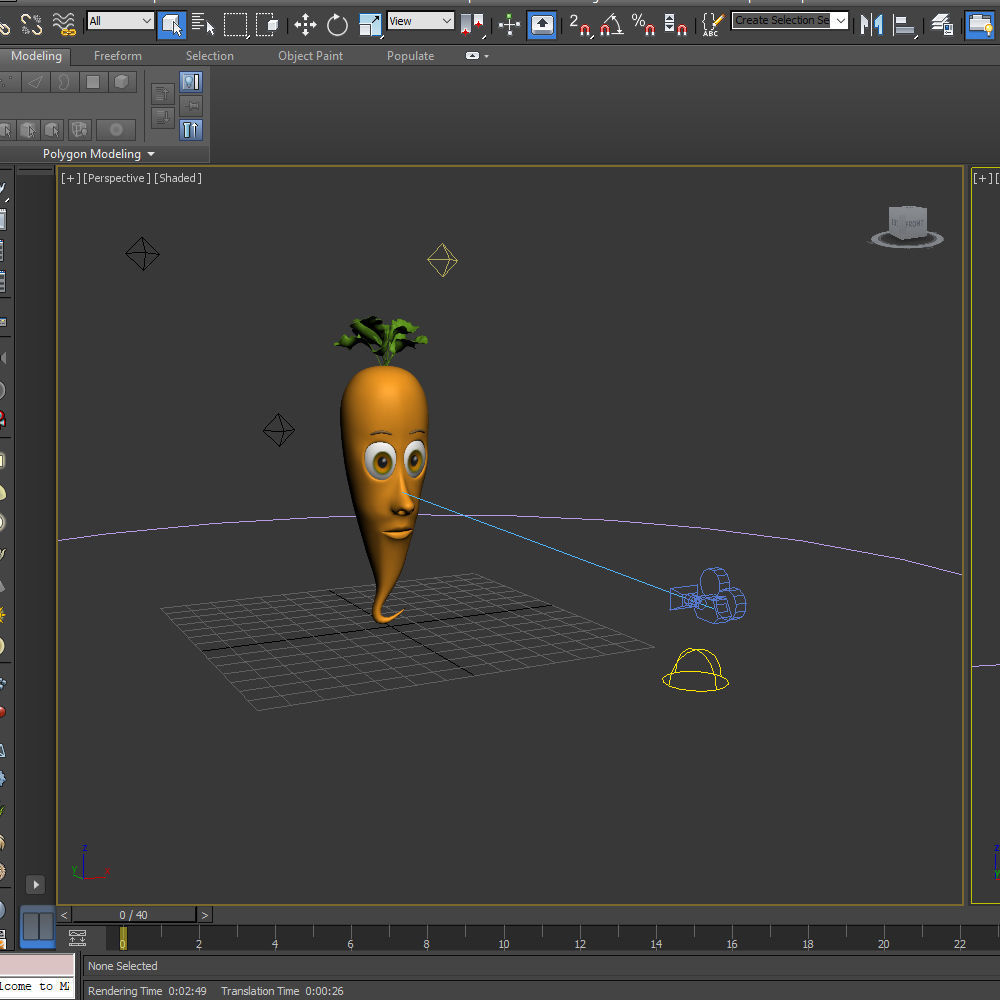
Task: Open the Manage Layers explorer
Action: pyautogui.click(x=941, y=25)
